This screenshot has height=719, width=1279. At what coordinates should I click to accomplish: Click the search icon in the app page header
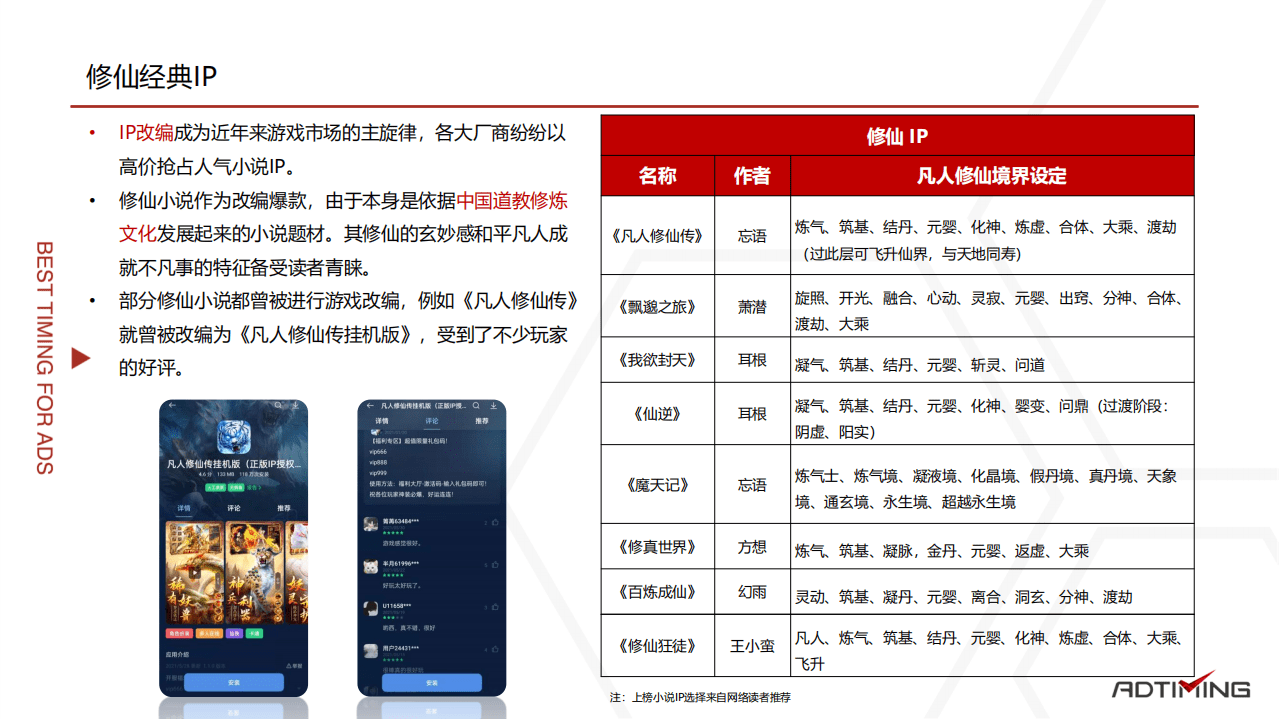279,404
